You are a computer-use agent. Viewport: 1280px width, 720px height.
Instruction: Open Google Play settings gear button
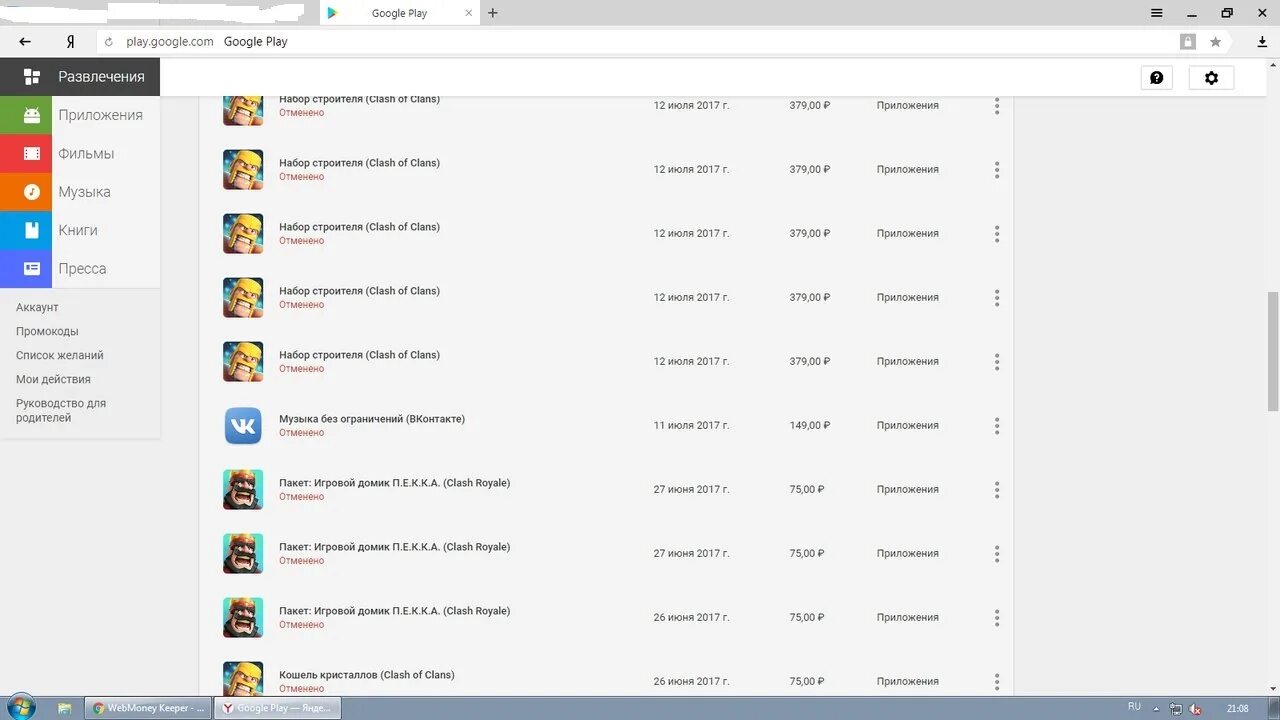[x=1211, y=78]
